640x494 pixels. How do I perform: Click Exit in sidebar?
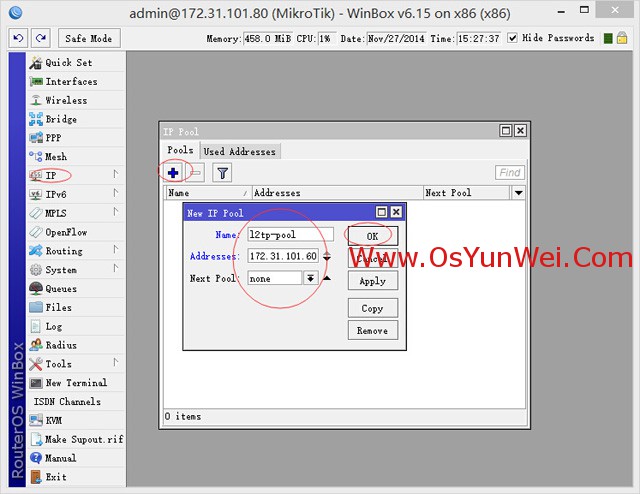[76, 476]
